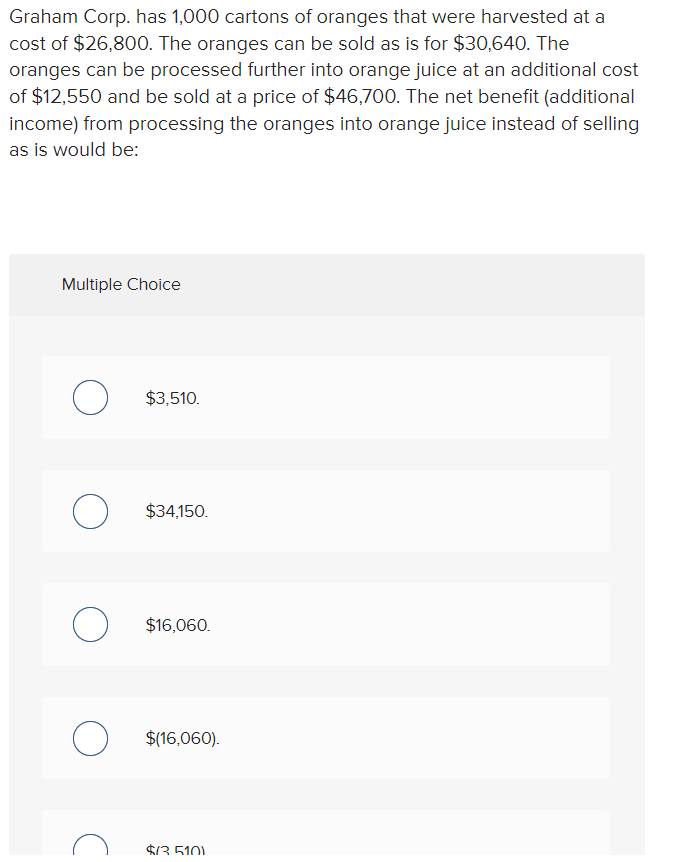
Task: Select the $3,510 radio button
Action: (90, 397)
